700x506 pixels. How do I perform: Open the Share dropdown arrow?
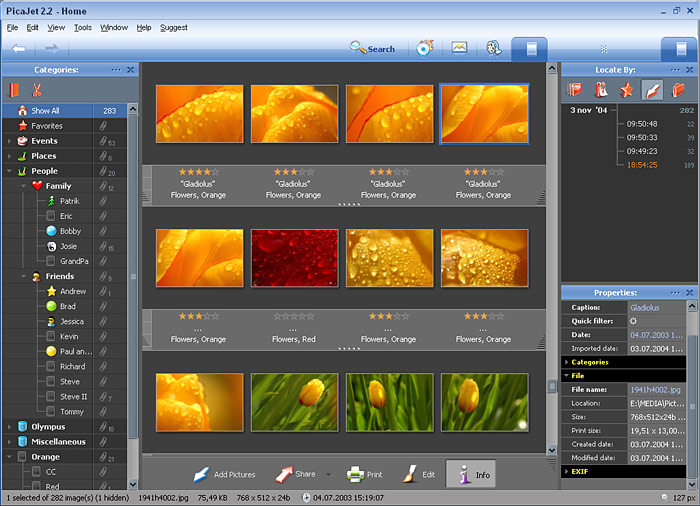(x=327, y=475)
